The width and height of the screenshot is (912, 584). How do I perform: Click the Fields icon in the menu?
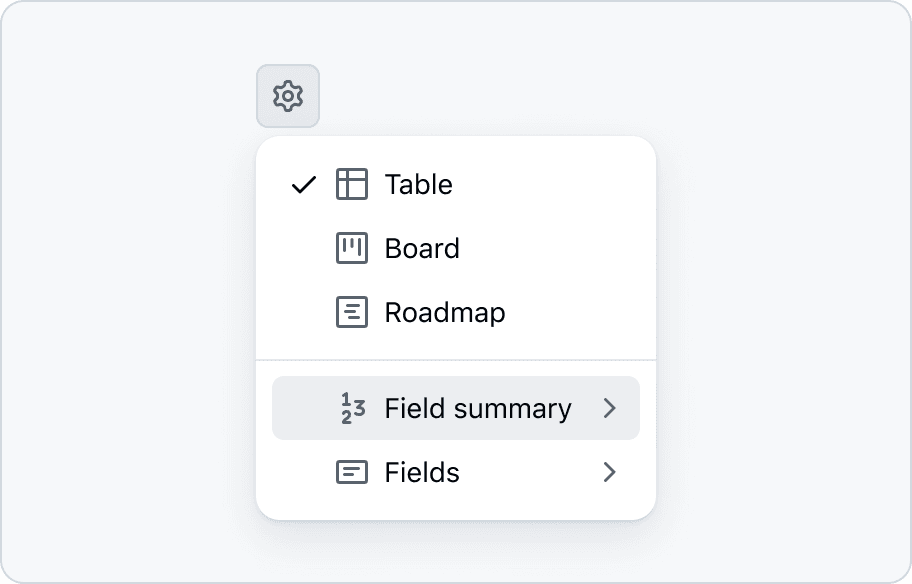coord(352,472)
